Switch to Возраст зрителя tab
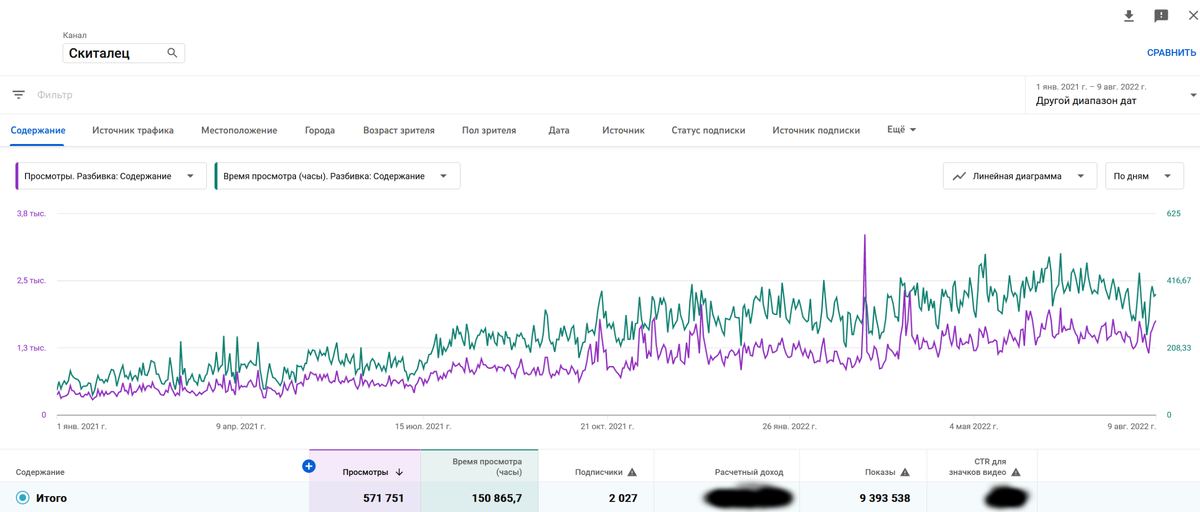The width and height of the screenshot is (1200, 512). point(399,130)
